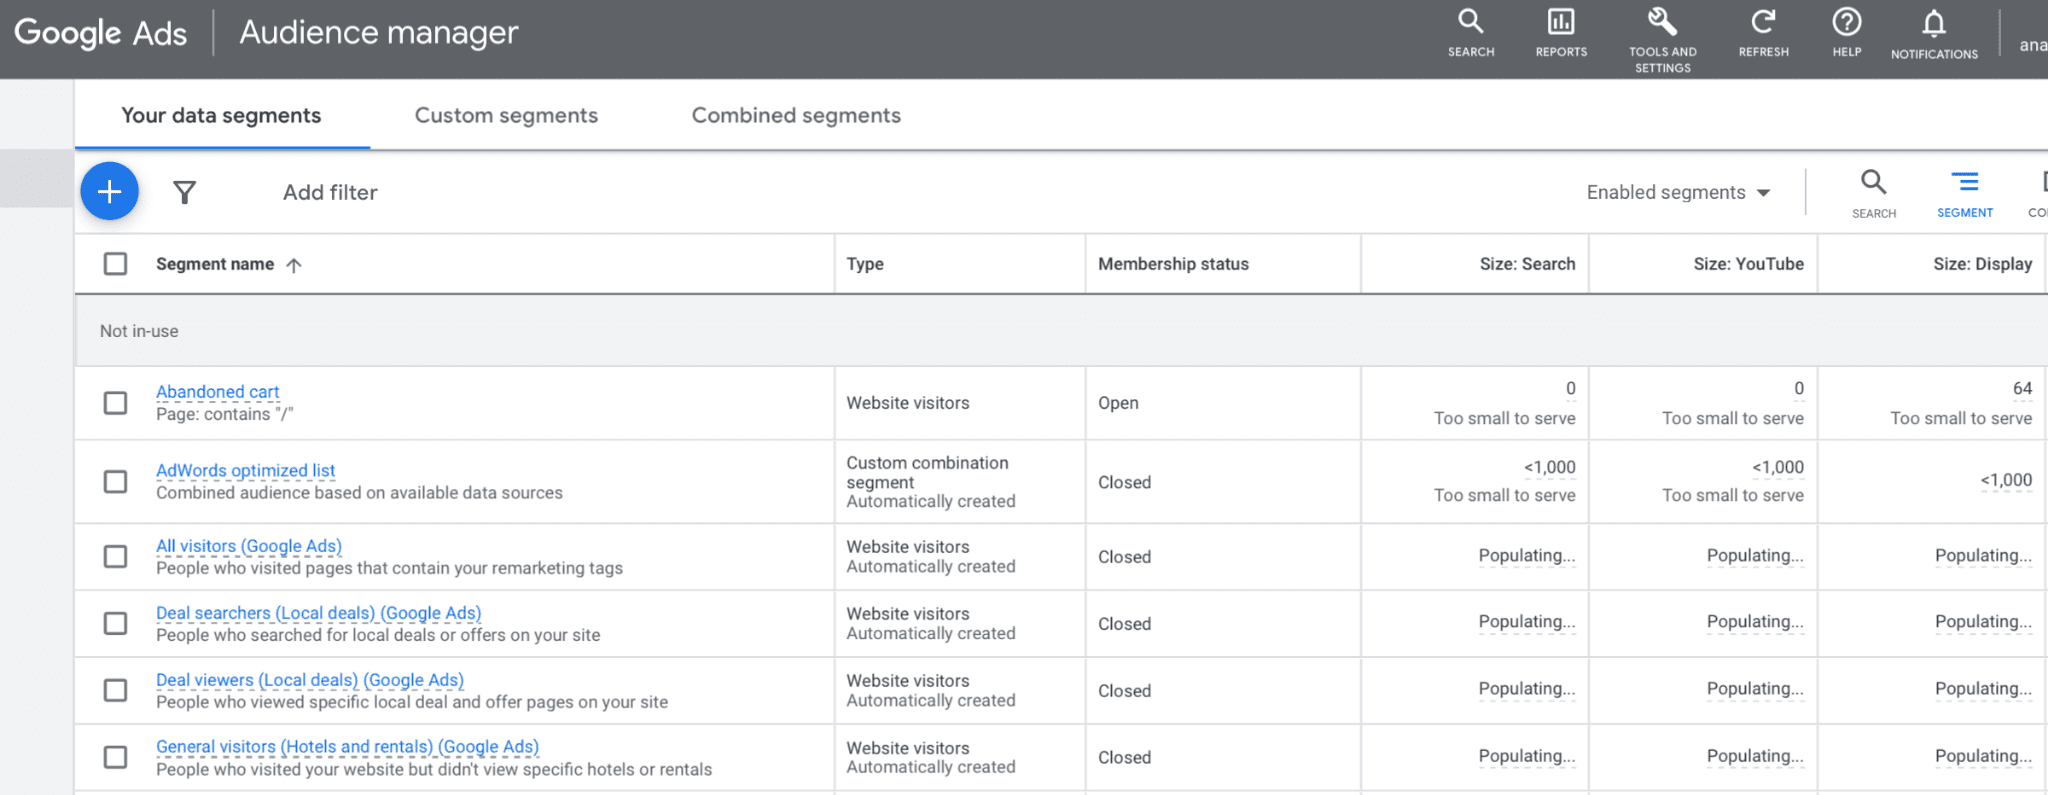
Task: Toggle the select-all header checkbox
Action: tap(116, 264)
